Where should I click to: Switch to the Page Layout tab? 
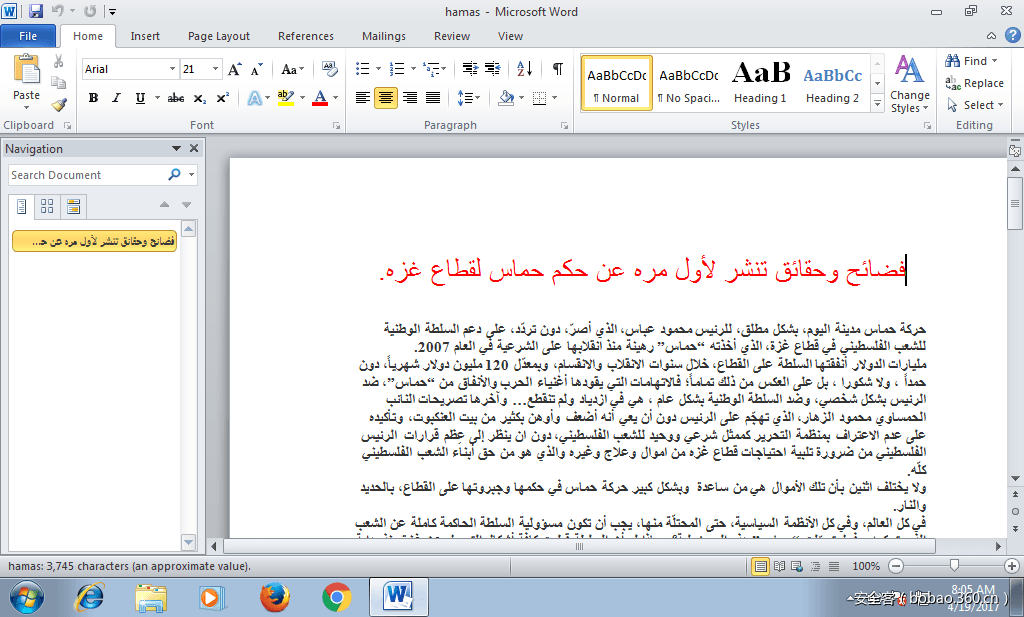(x=219, y=36)
